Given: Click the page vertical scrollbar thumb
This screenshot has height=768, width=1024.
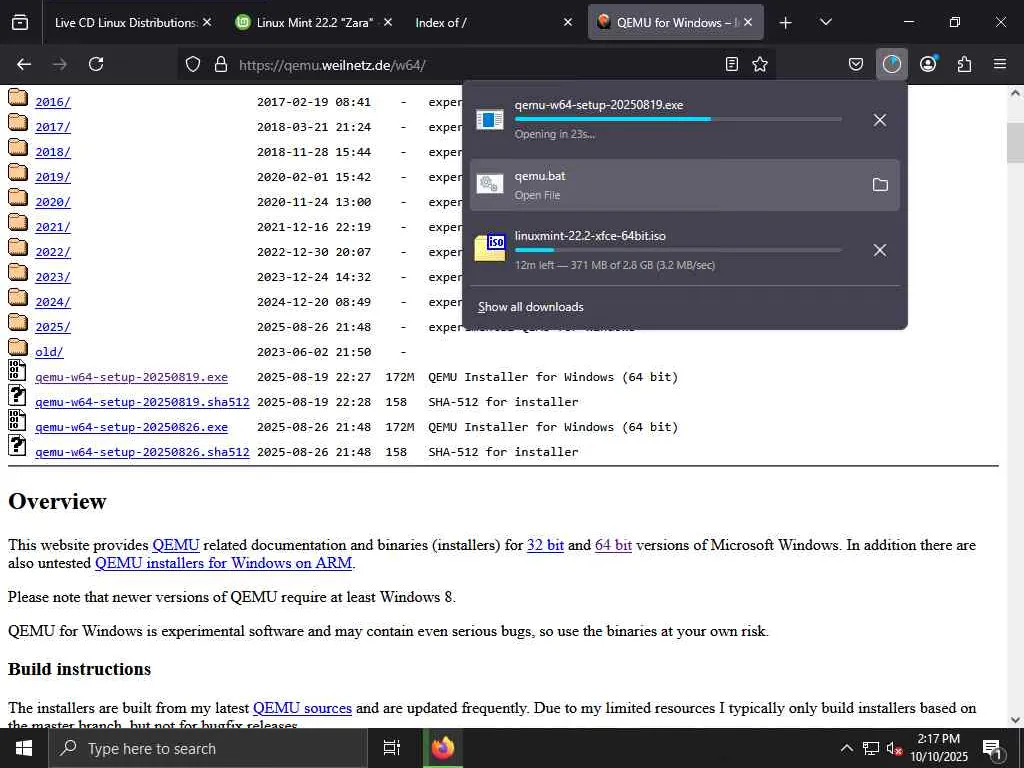Looking at the screenshot, I should pyautogui.click(x=1015, y=142).
